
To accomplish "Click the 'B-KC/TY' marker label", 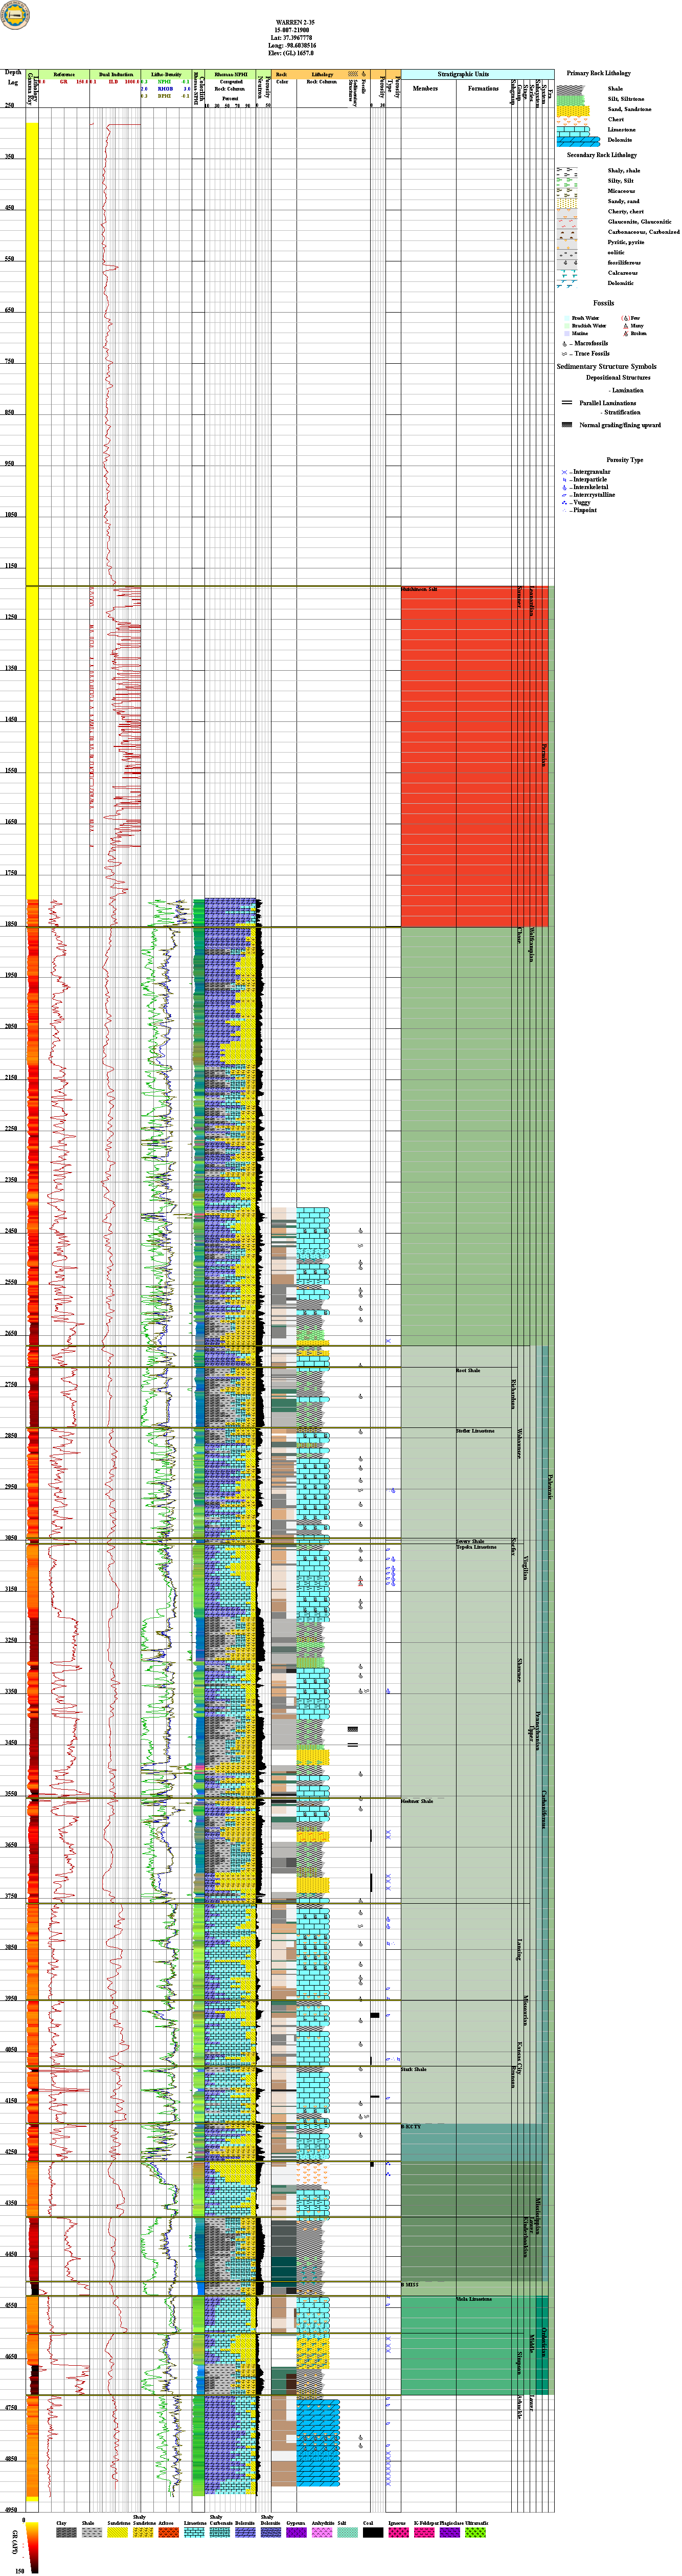I will click(411, 2127).
